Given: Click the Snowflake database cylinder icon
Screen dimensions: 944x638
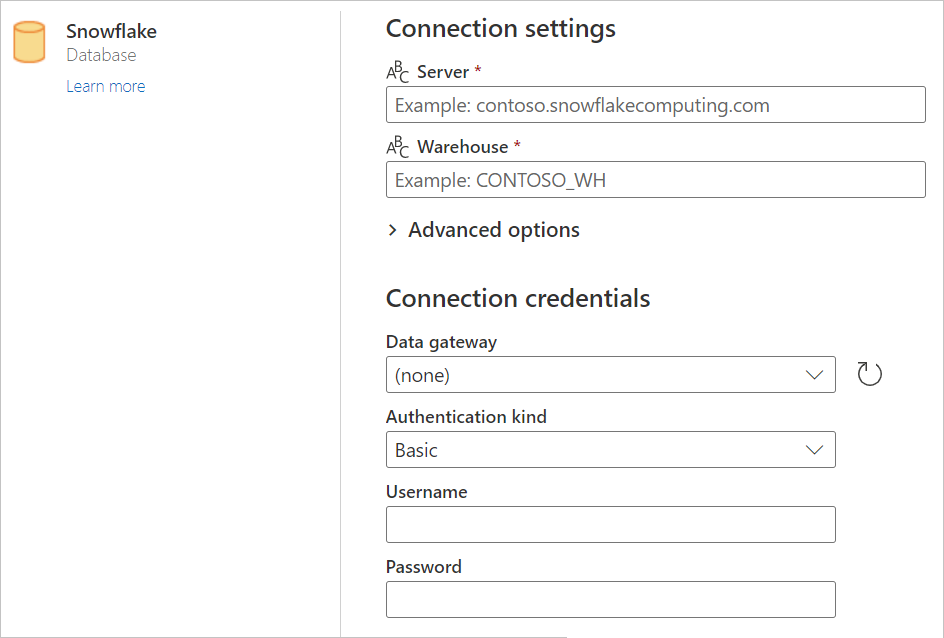Looking at the screenshot, I should pyautogui.click(x=28, y=42).
